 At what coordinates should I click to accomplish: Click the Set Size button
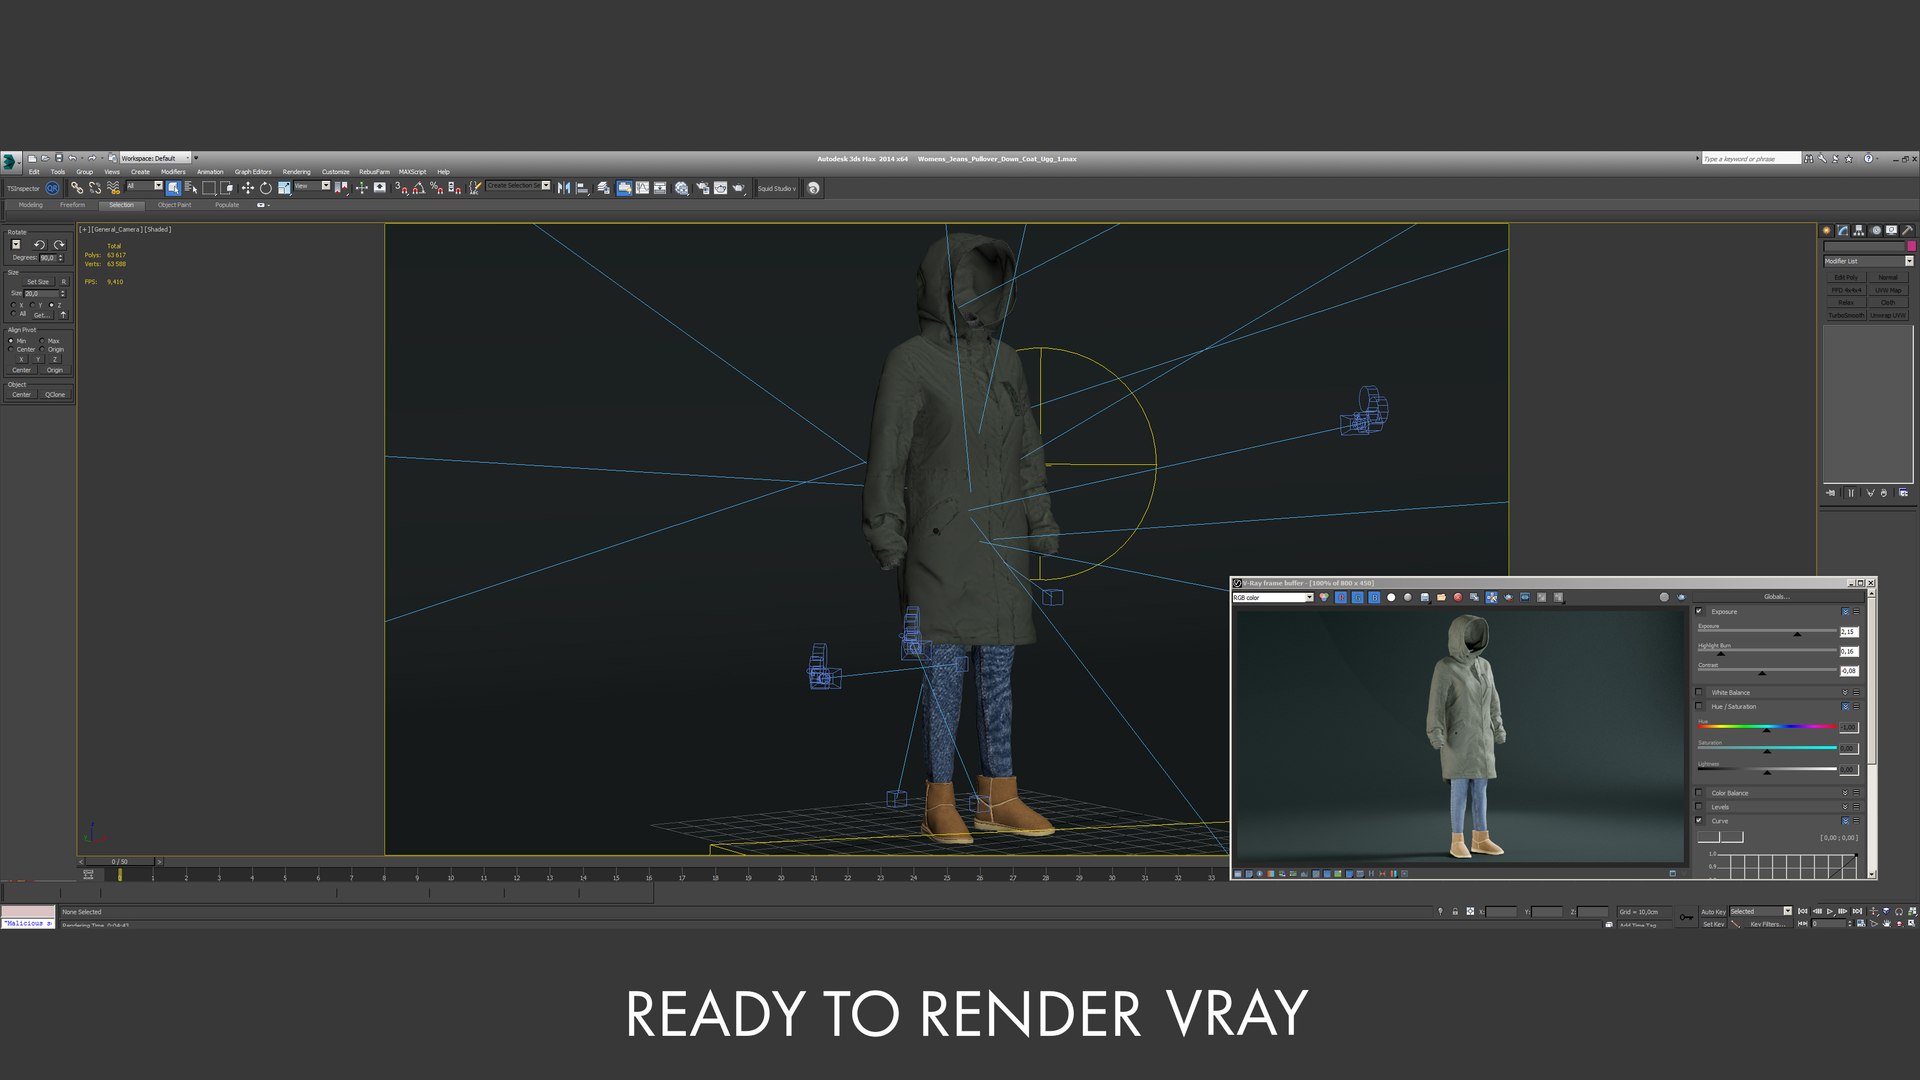coord(38,282)
